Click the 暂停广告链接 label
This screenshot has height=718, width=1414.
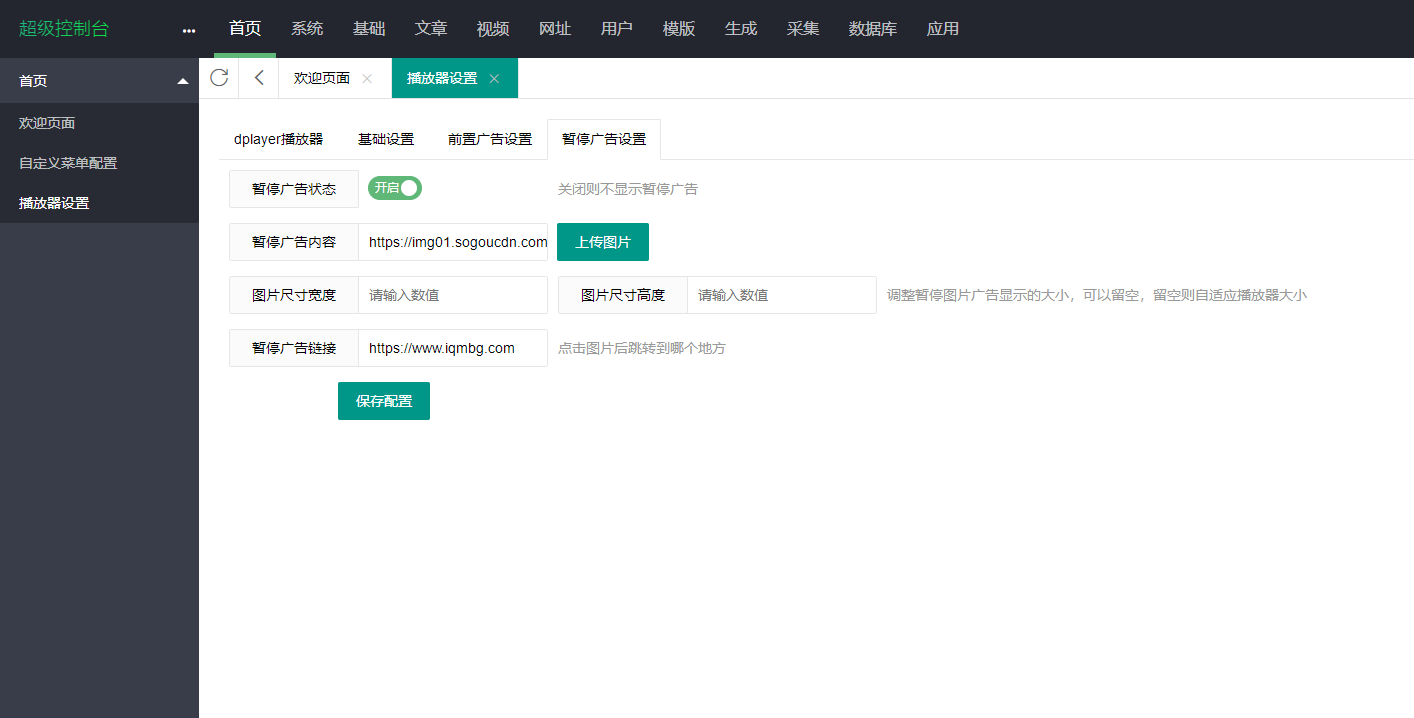click(x=294, y=348)
